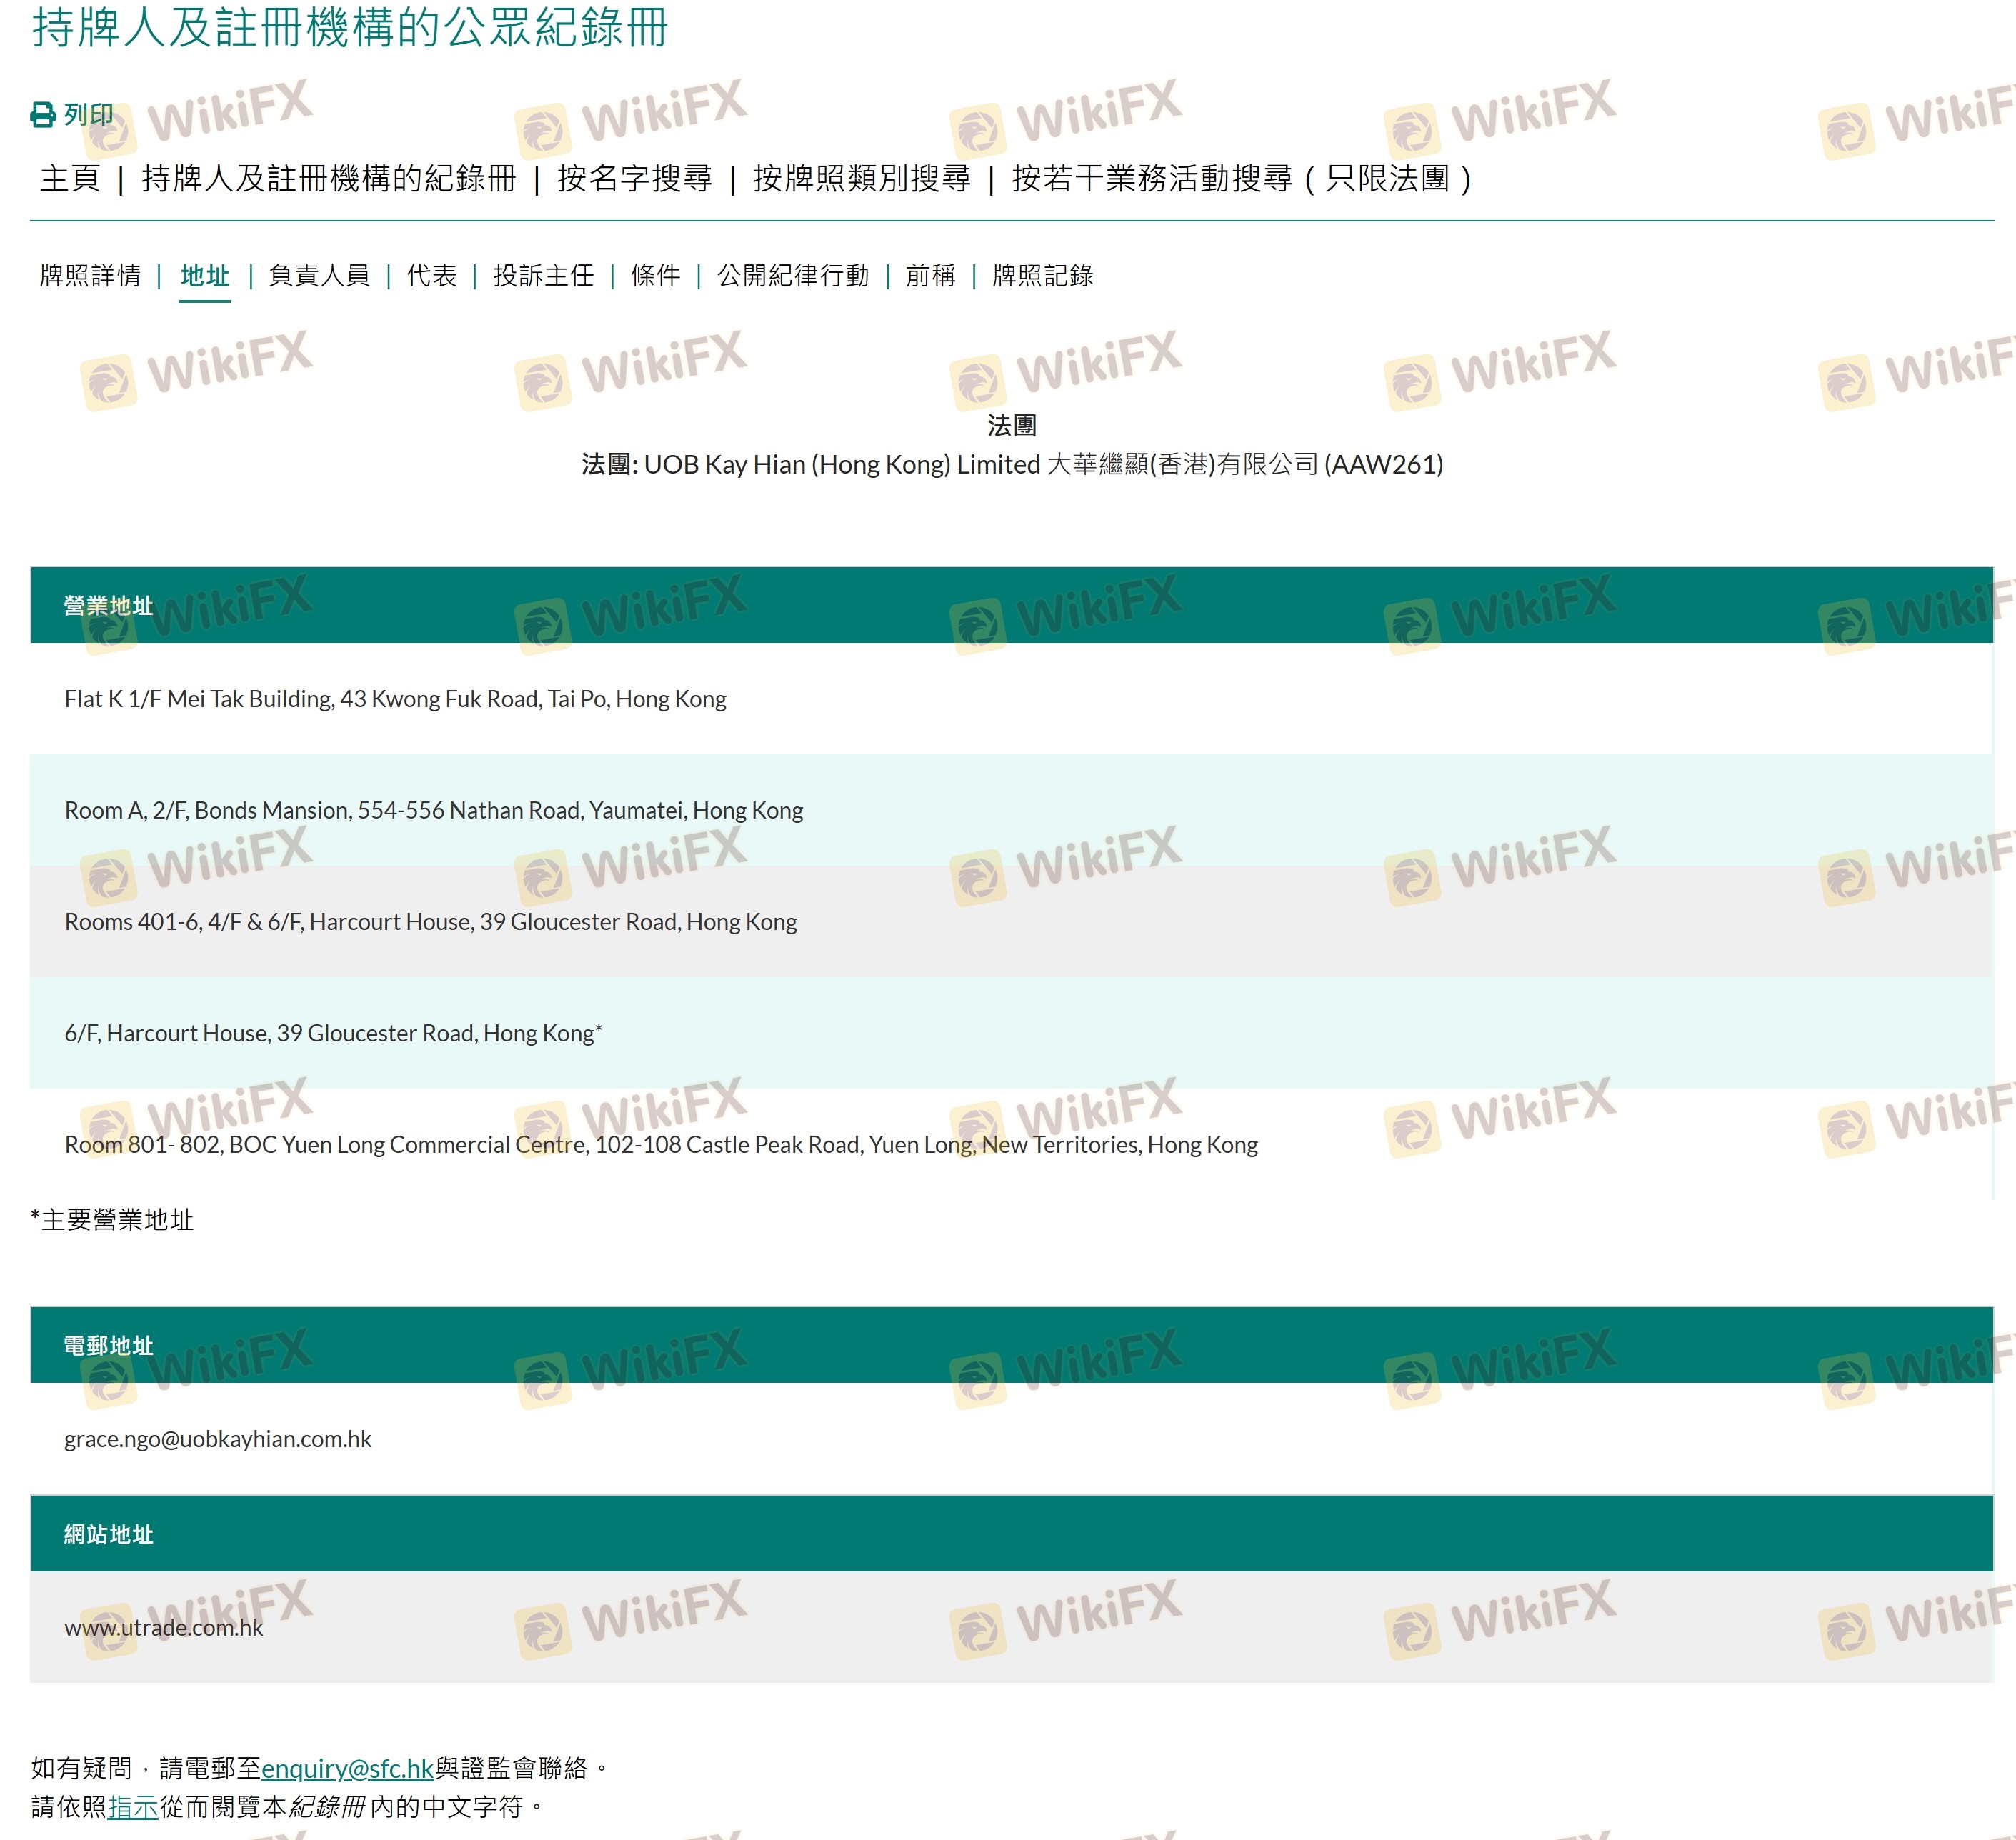Open the 按牌照類別搜尋 search link
The height and width of the screenshot is (1840, 2016).
point(861,179)
